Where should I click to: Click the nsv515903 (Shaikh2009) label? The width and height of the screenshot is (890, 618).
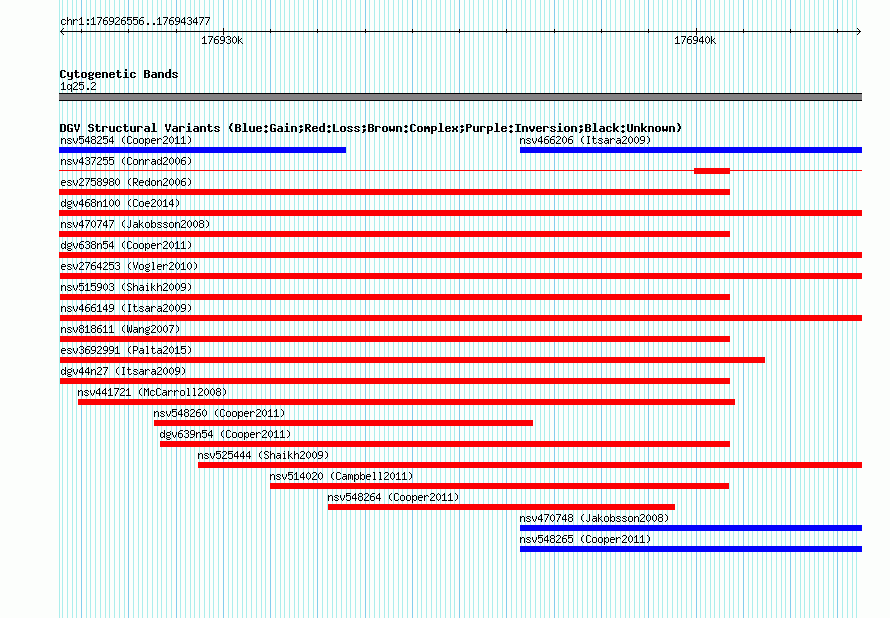[126, 287]
